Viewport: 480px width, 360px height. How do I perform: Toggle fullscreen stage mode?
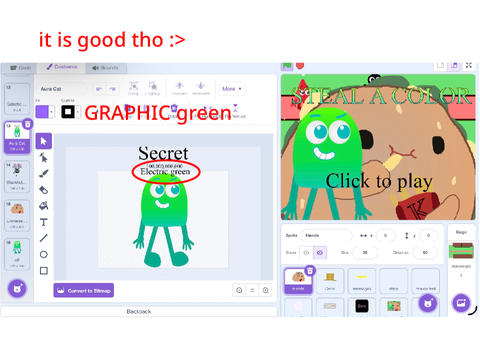(x=469, y=65)
